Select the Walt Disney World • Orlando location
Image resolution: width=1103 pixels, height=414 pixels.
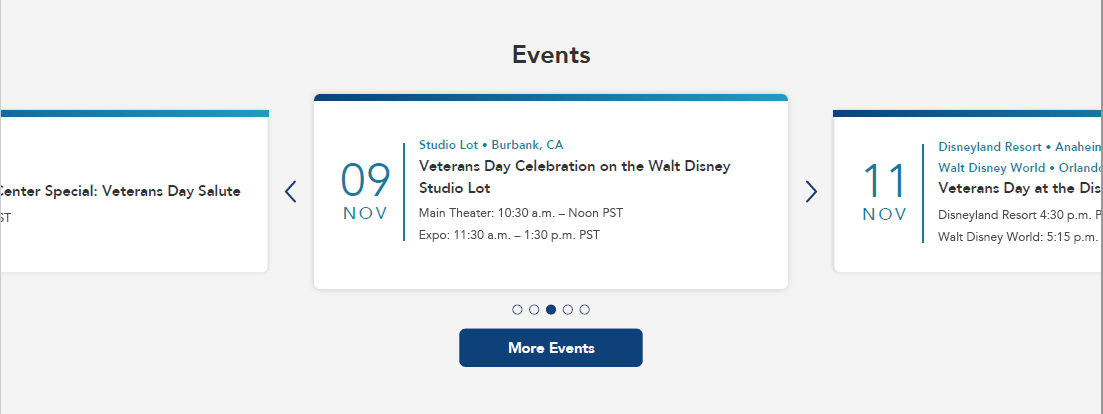click(1019, 168)
